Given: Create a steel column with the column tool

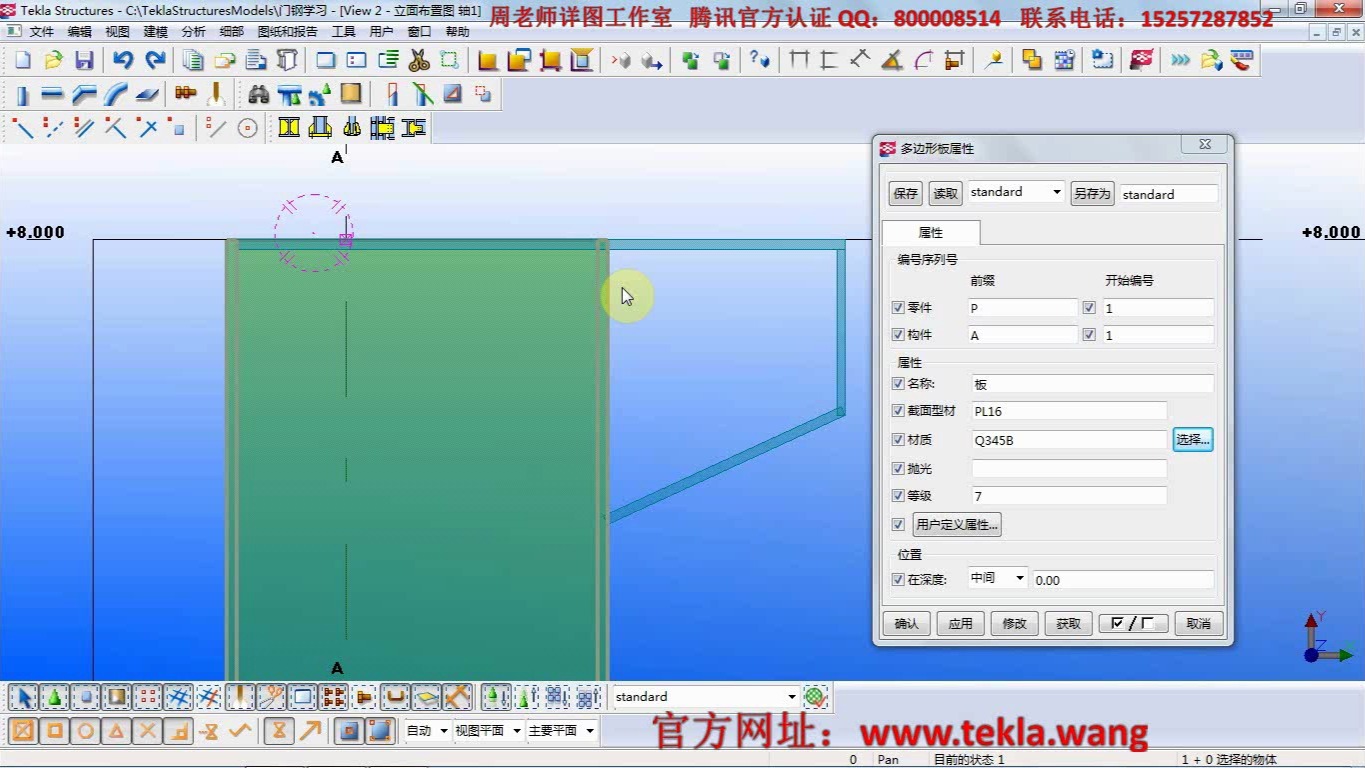Looking at the screenshot, I should click(x=22, y=95).
